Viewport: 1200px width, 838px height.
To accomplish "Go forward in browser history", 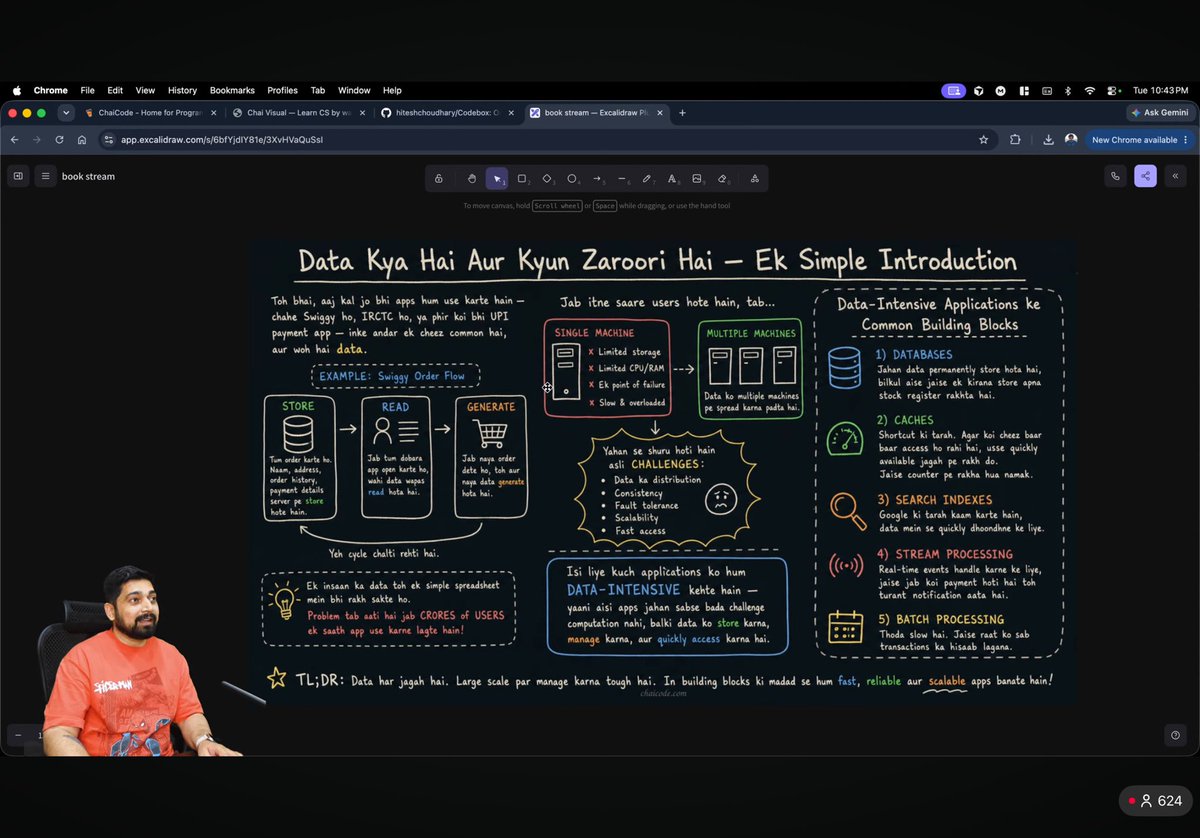I will (x=37, y=140).
